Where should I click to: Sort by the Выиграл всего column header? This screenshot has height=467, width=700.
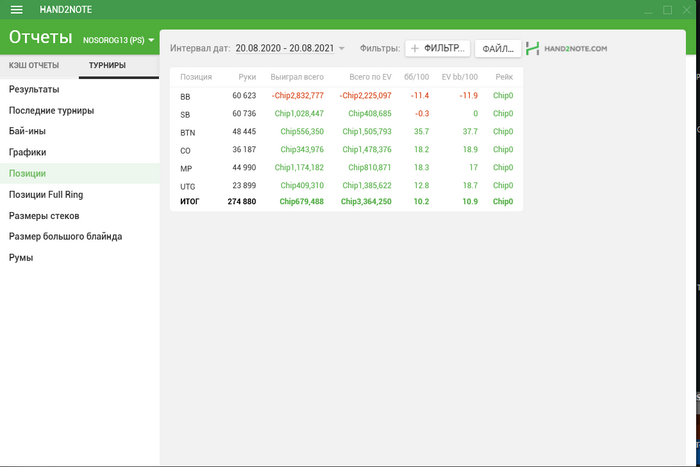click(x=297, y=77)
